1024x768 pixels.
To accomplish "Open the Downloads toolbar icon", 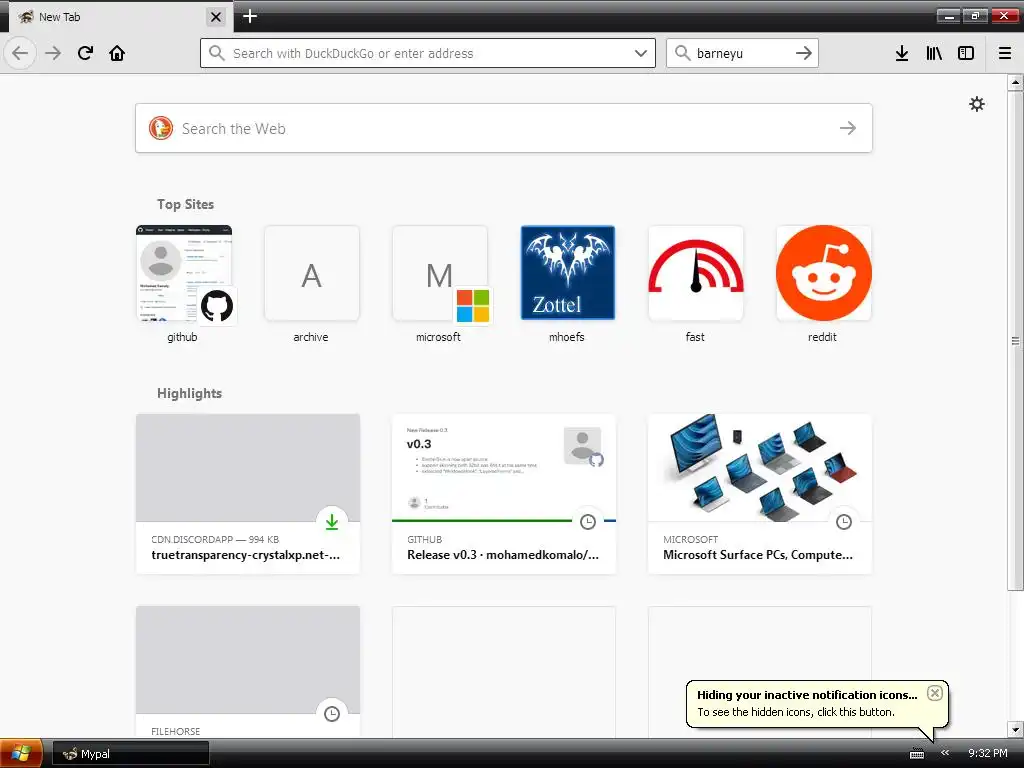I will pos(902,53).
